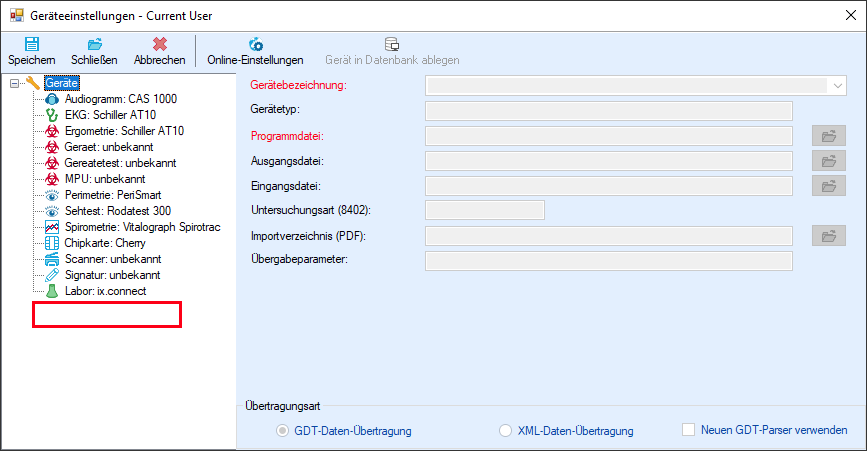Viewport: 867px width, 451px height.
Task: Click the Übergabeparameter input field
Action: 609,261
